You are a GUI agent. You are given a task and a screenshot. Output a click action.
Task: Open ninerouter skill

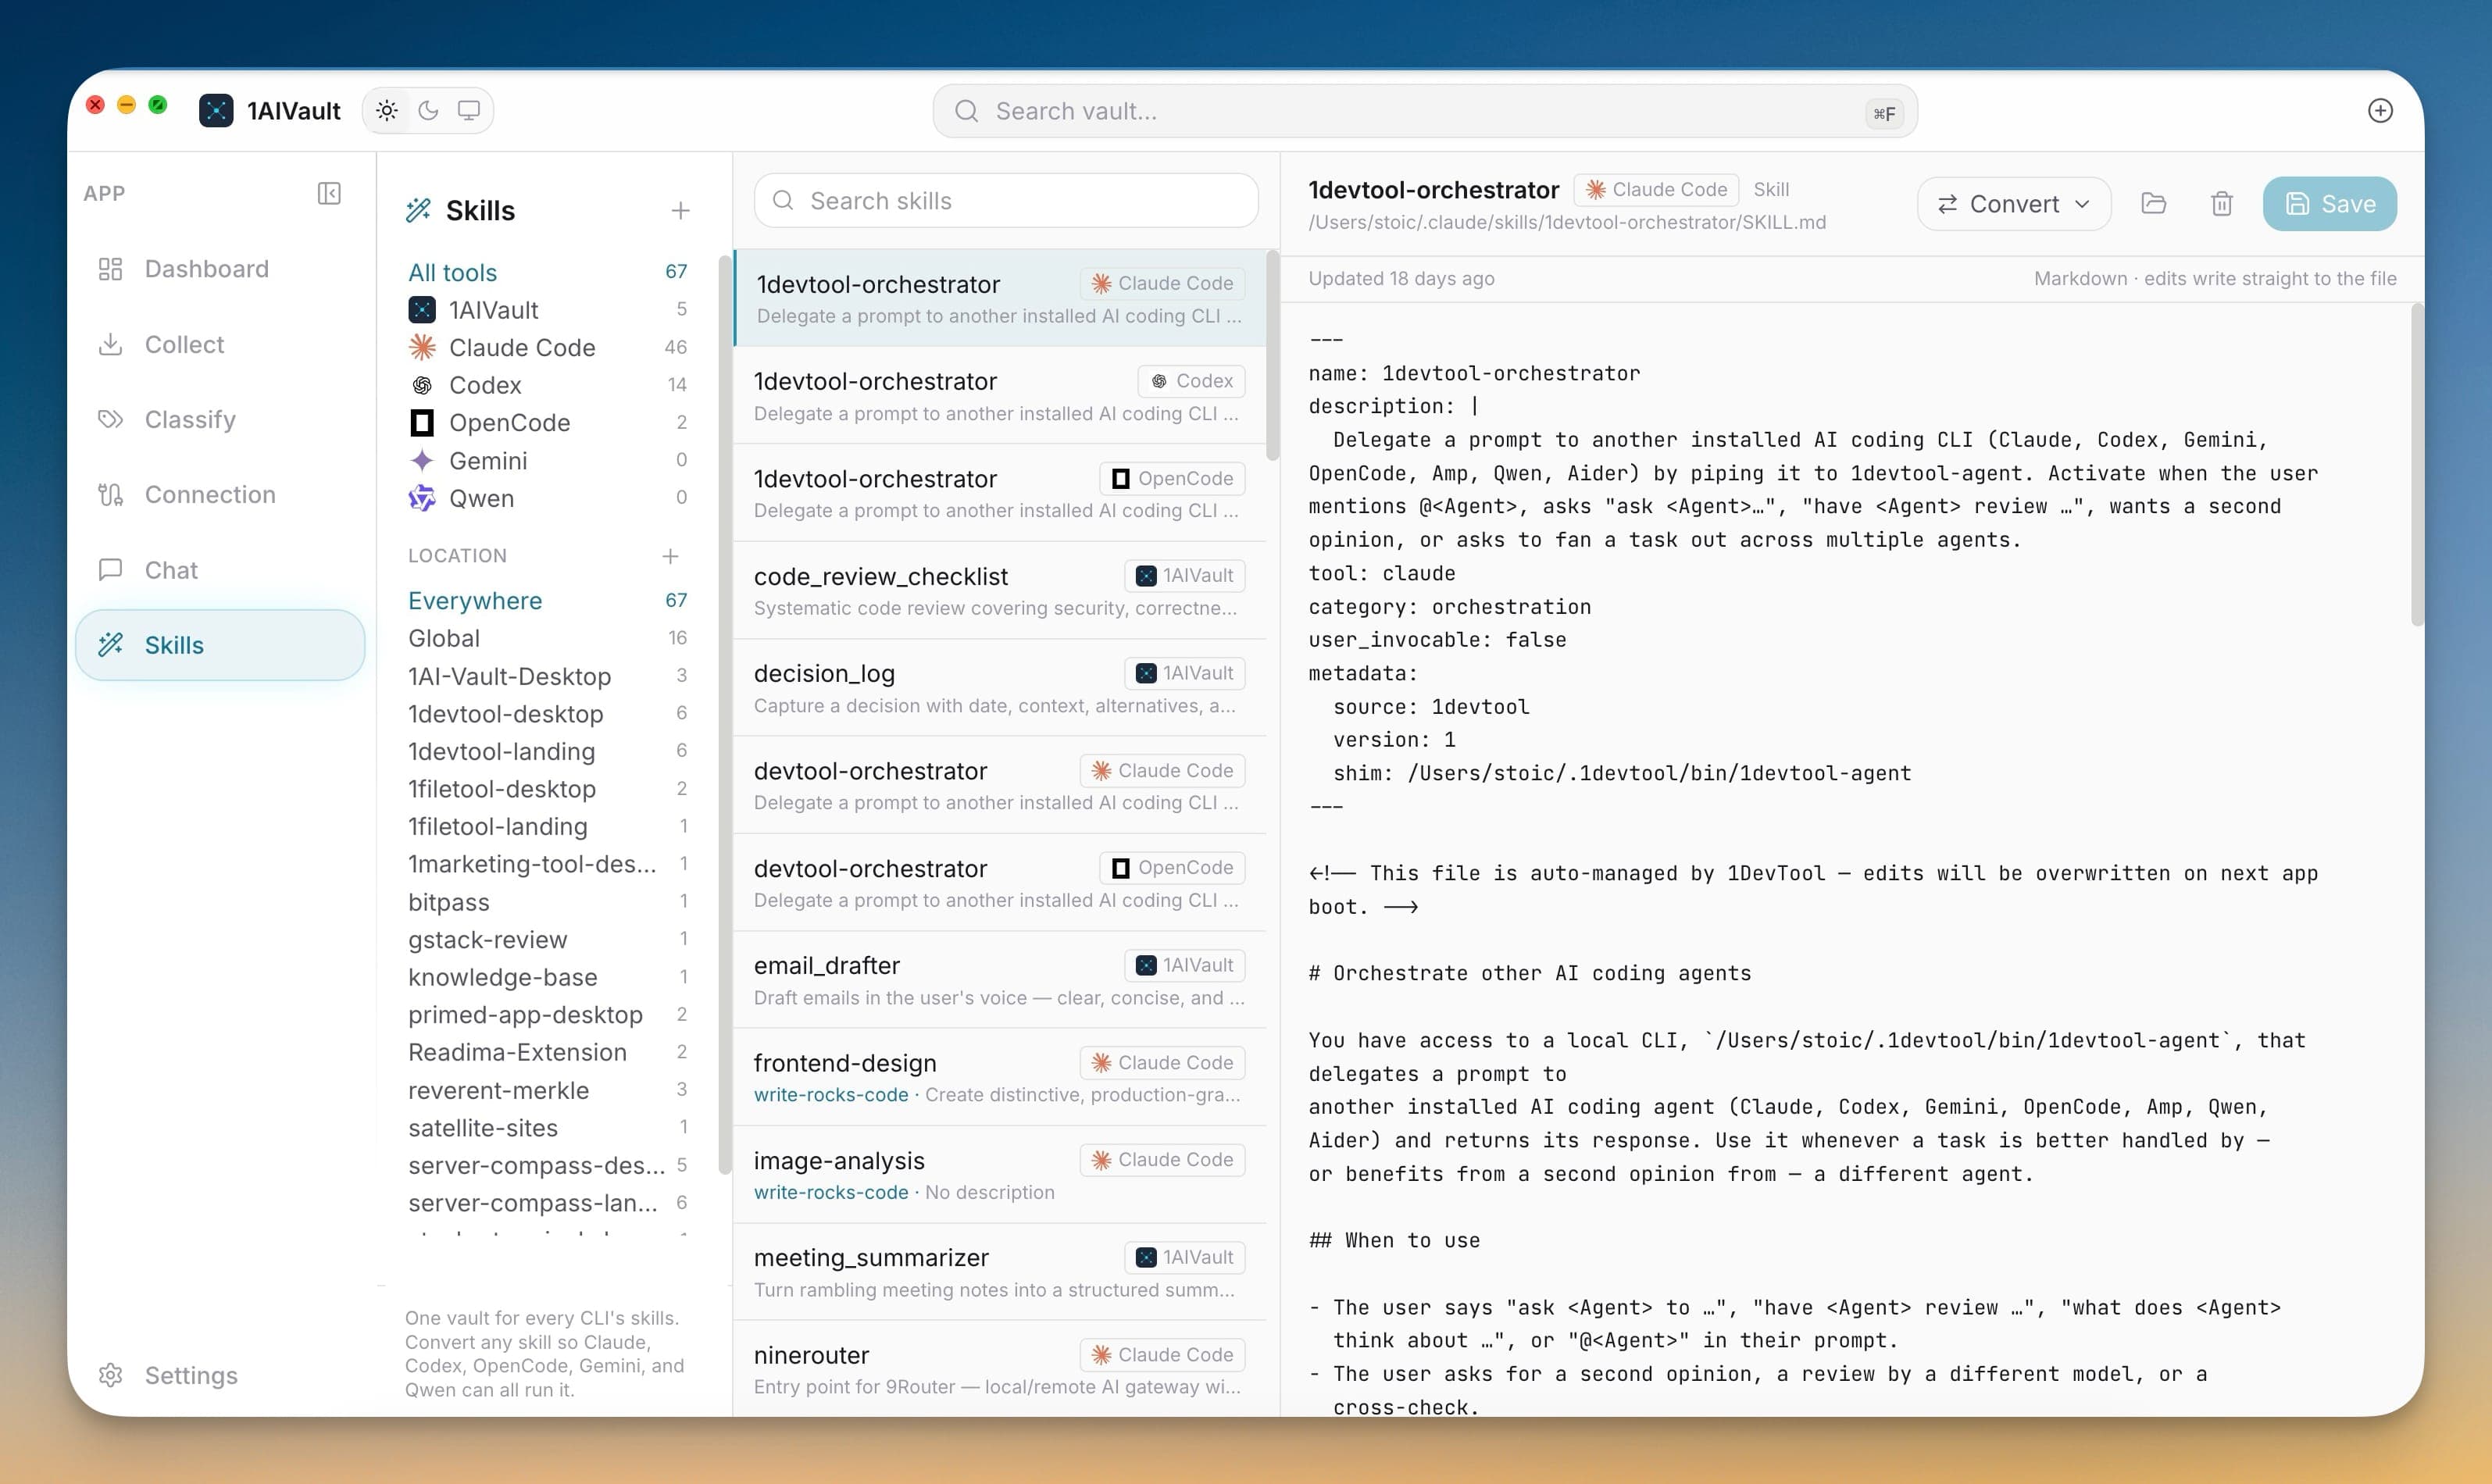click(999, 1369)
